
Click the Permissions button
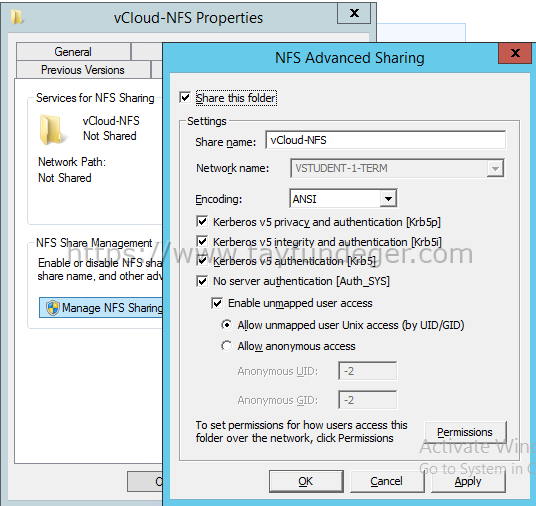pyautogui.click(x=465, y=432)
